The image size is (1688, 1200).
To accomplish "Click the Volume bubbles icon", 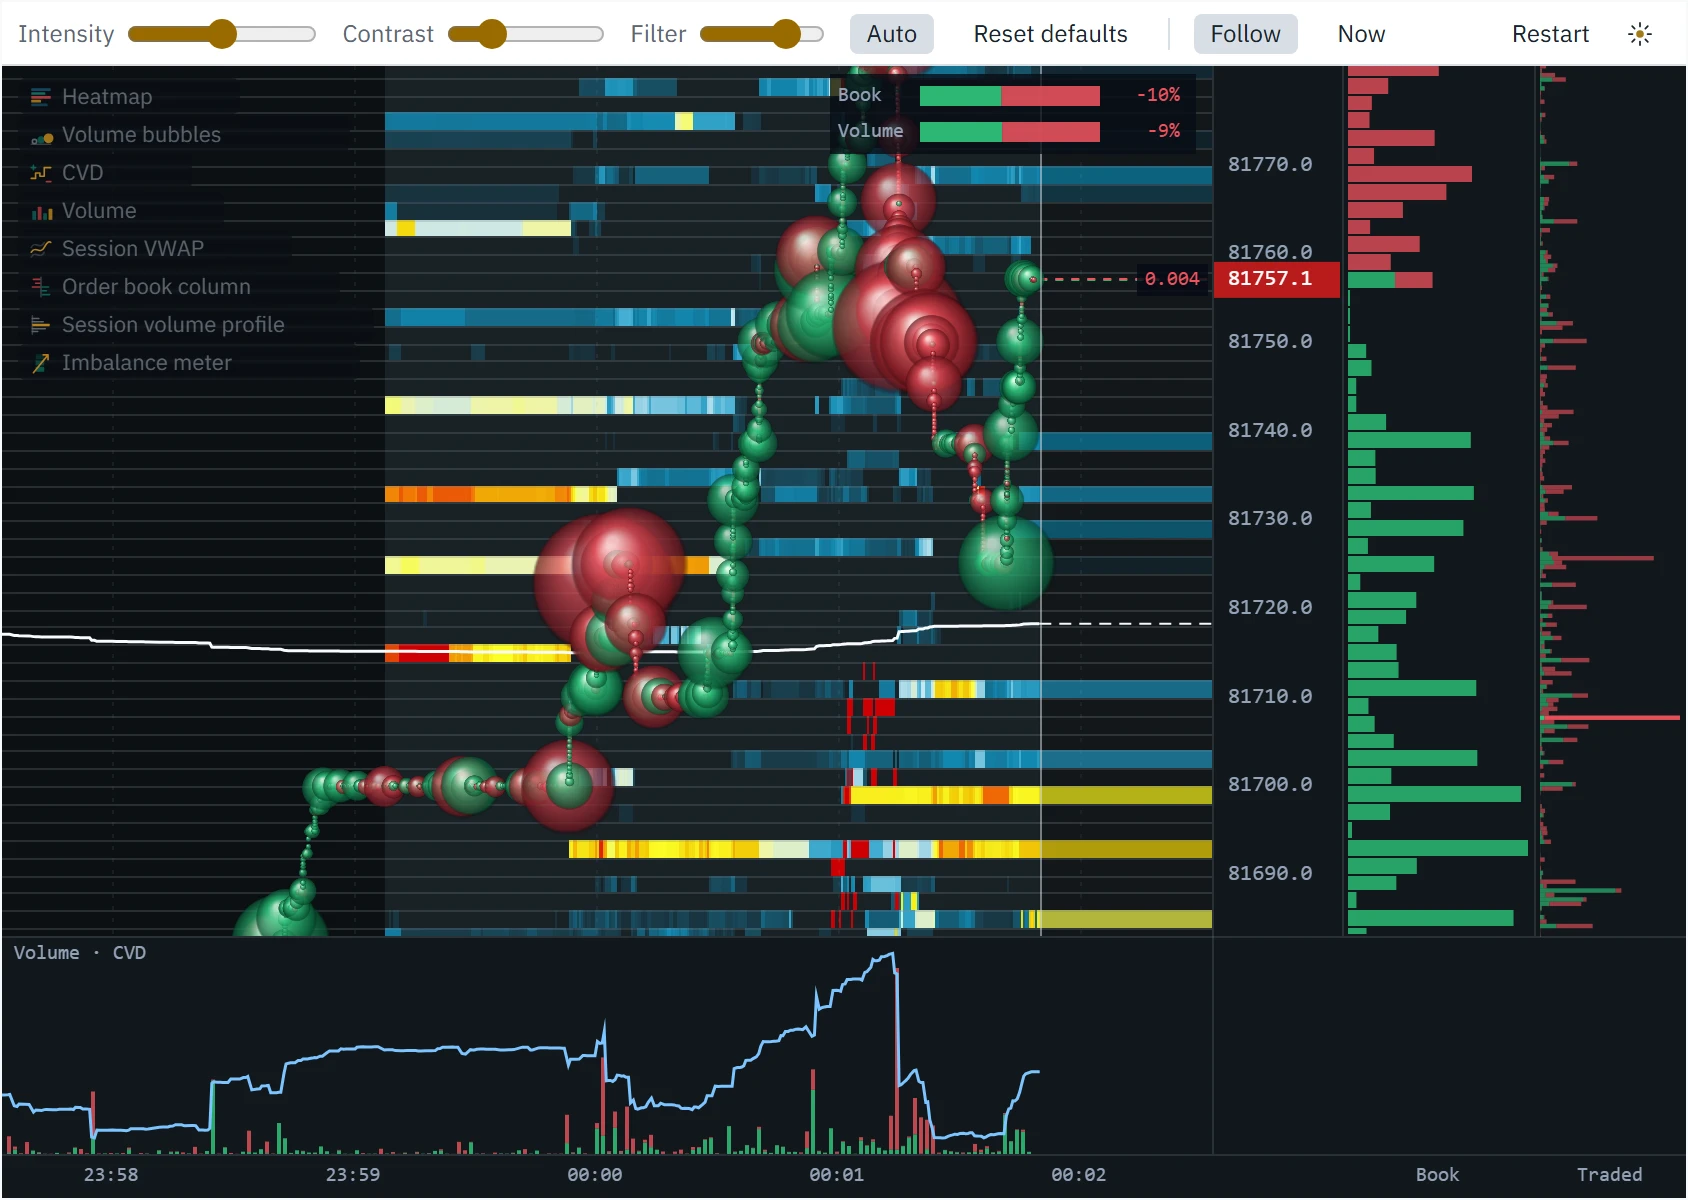I will [x=41, y=135].
